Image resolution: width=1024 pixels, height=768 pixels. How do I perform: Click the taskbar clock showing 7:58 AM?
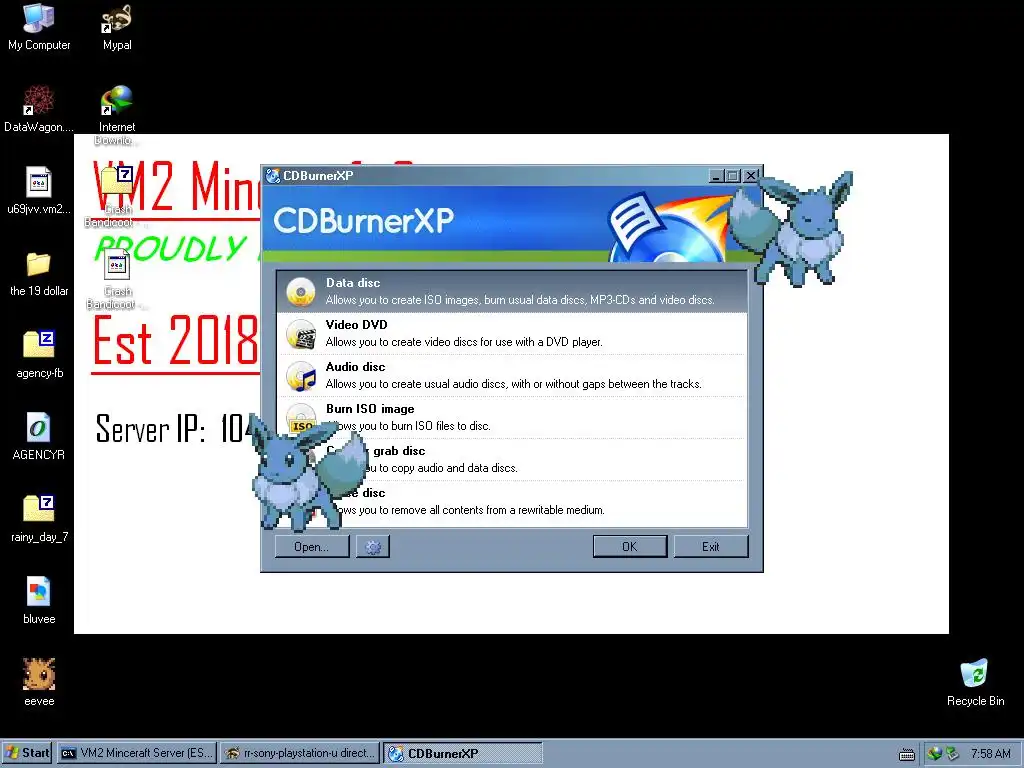coord(990,754)
